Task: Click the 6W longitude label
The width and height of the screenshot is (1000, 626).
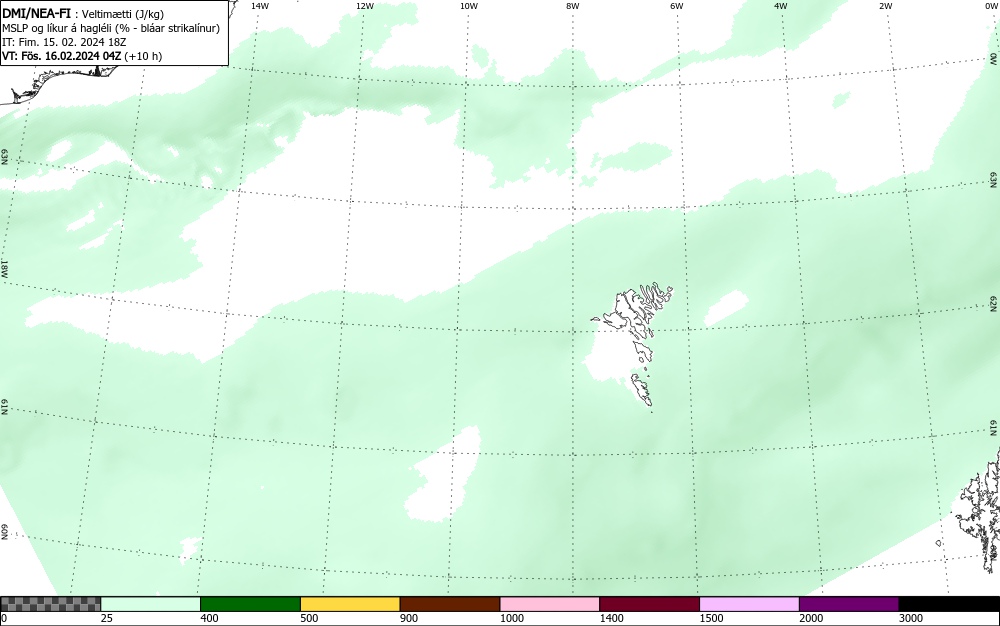Action: point(677,6)
